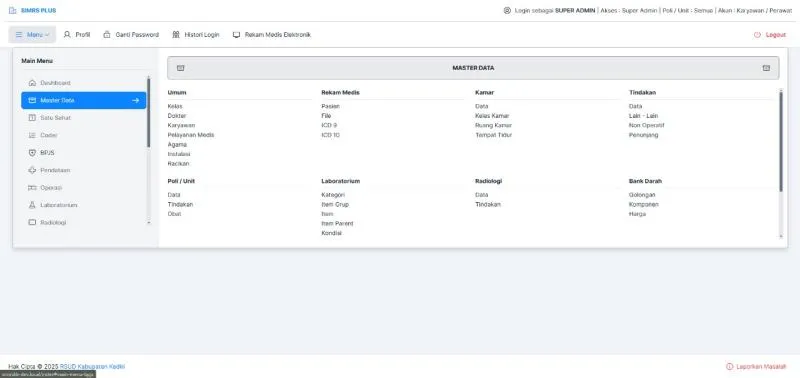The width and height of the screenshot is (800, 378).
Task: Click the SIMRS PLUS logo icon
Action: 12,10
